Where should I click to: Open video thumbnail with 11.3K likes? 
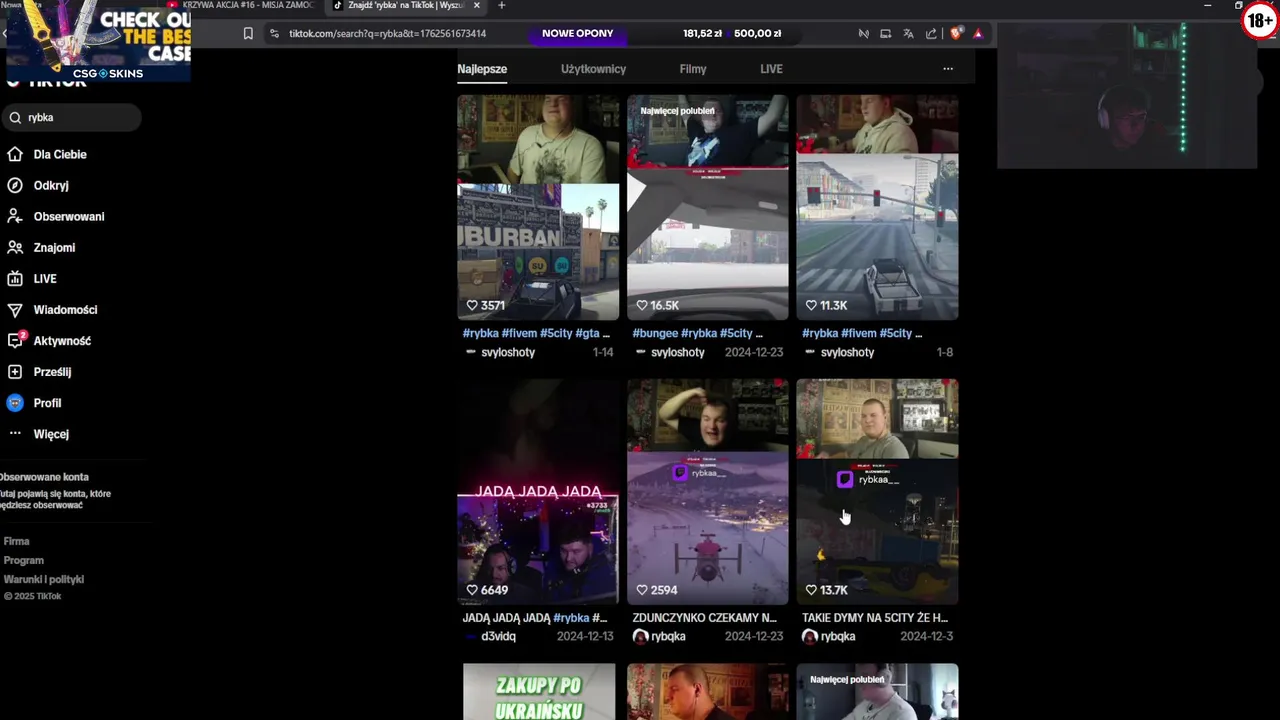pyautogui.click(x=877, y=207)
